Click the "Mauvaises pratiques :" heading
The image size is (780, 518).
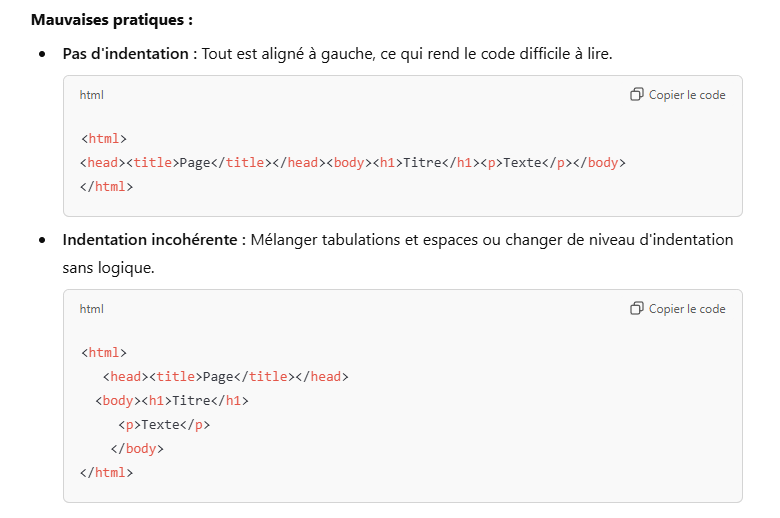click(112, 19)
